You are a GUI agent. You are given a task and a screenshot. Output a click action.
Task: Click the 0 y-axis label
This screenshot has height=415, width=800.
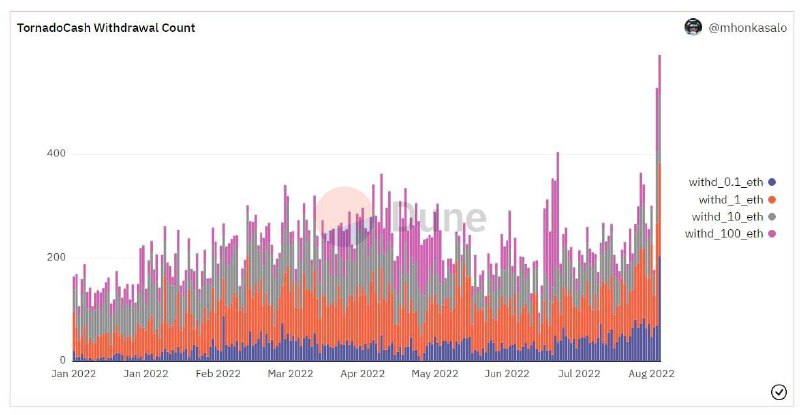(63, 360)
